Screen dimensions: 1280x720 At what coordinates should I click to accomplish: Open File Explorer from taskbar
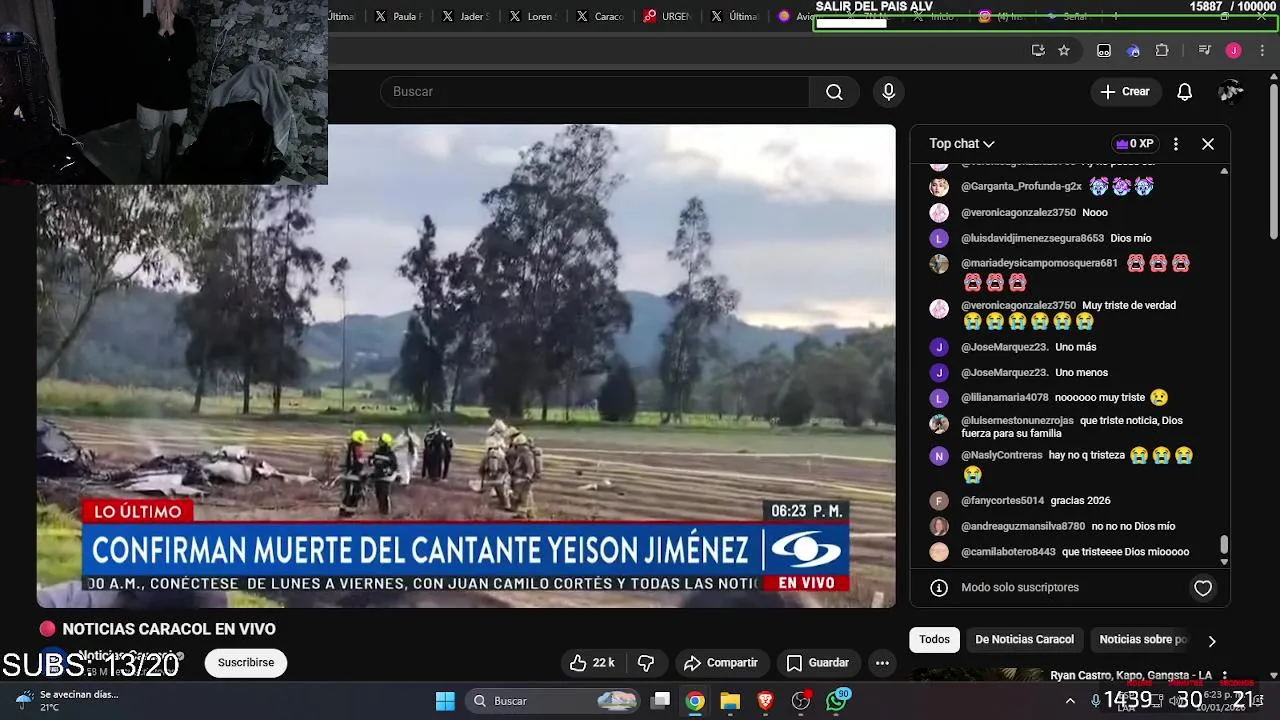tap(730, 701)
